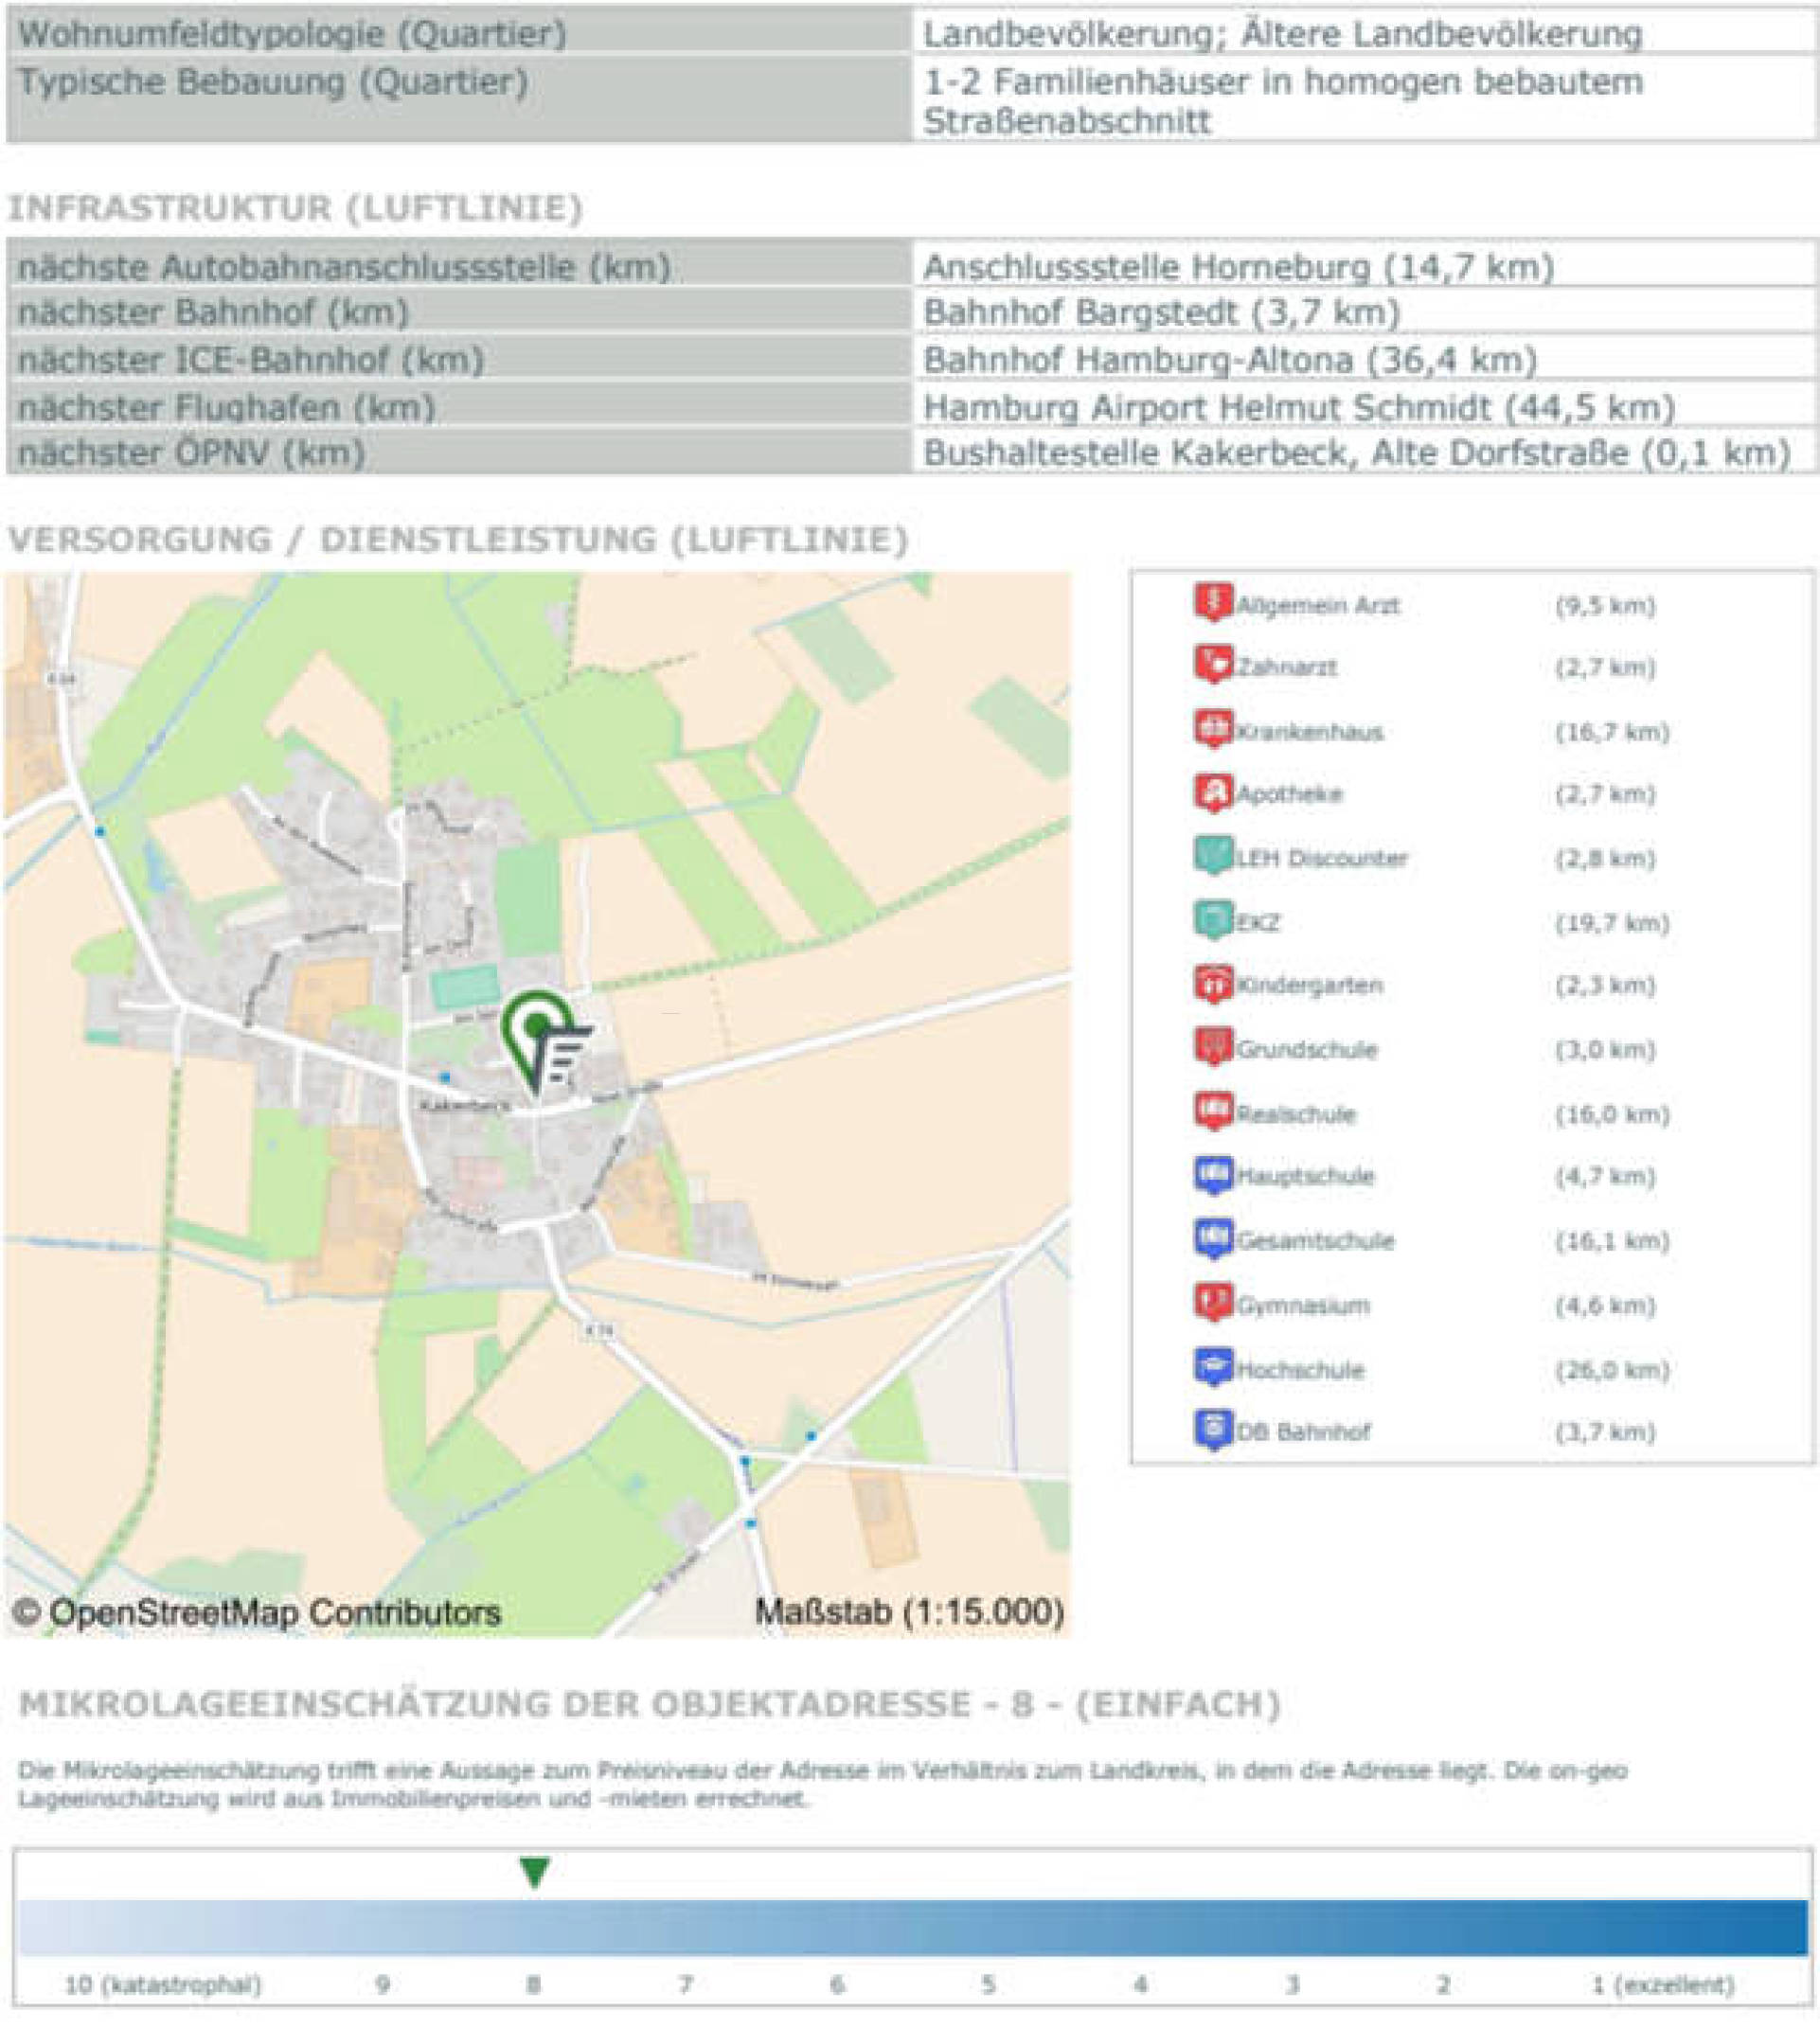Select the Infrastruktur section header
The width and height of the screenshot is (1820, 2028).
click(298, 208)
